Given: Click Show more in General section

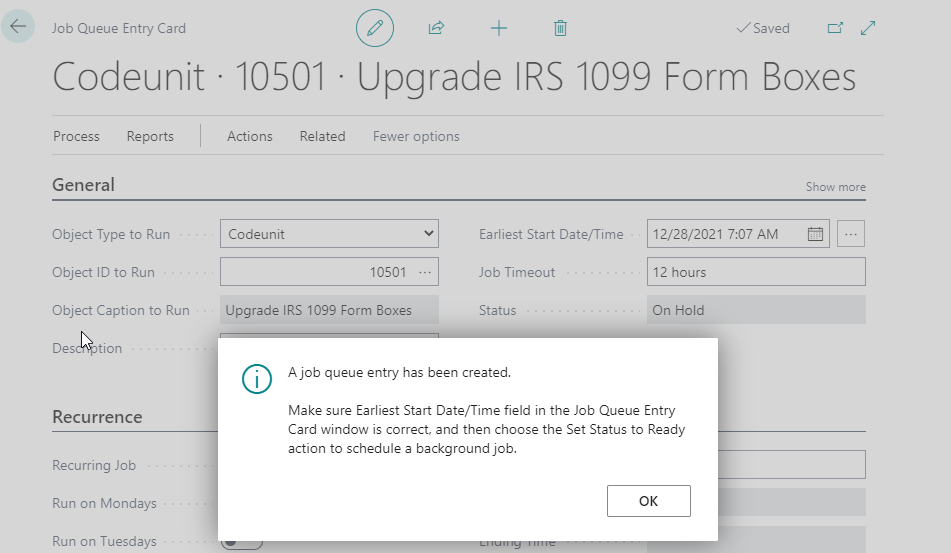Looking at the screenshot, I should click(x=835, y=187).
